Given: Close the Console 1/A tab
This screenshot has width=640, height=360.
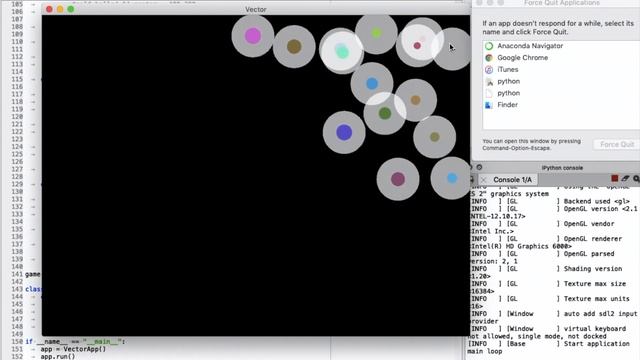Looking at the screenshot, I should pyautogui.click(x=484, y=180).
